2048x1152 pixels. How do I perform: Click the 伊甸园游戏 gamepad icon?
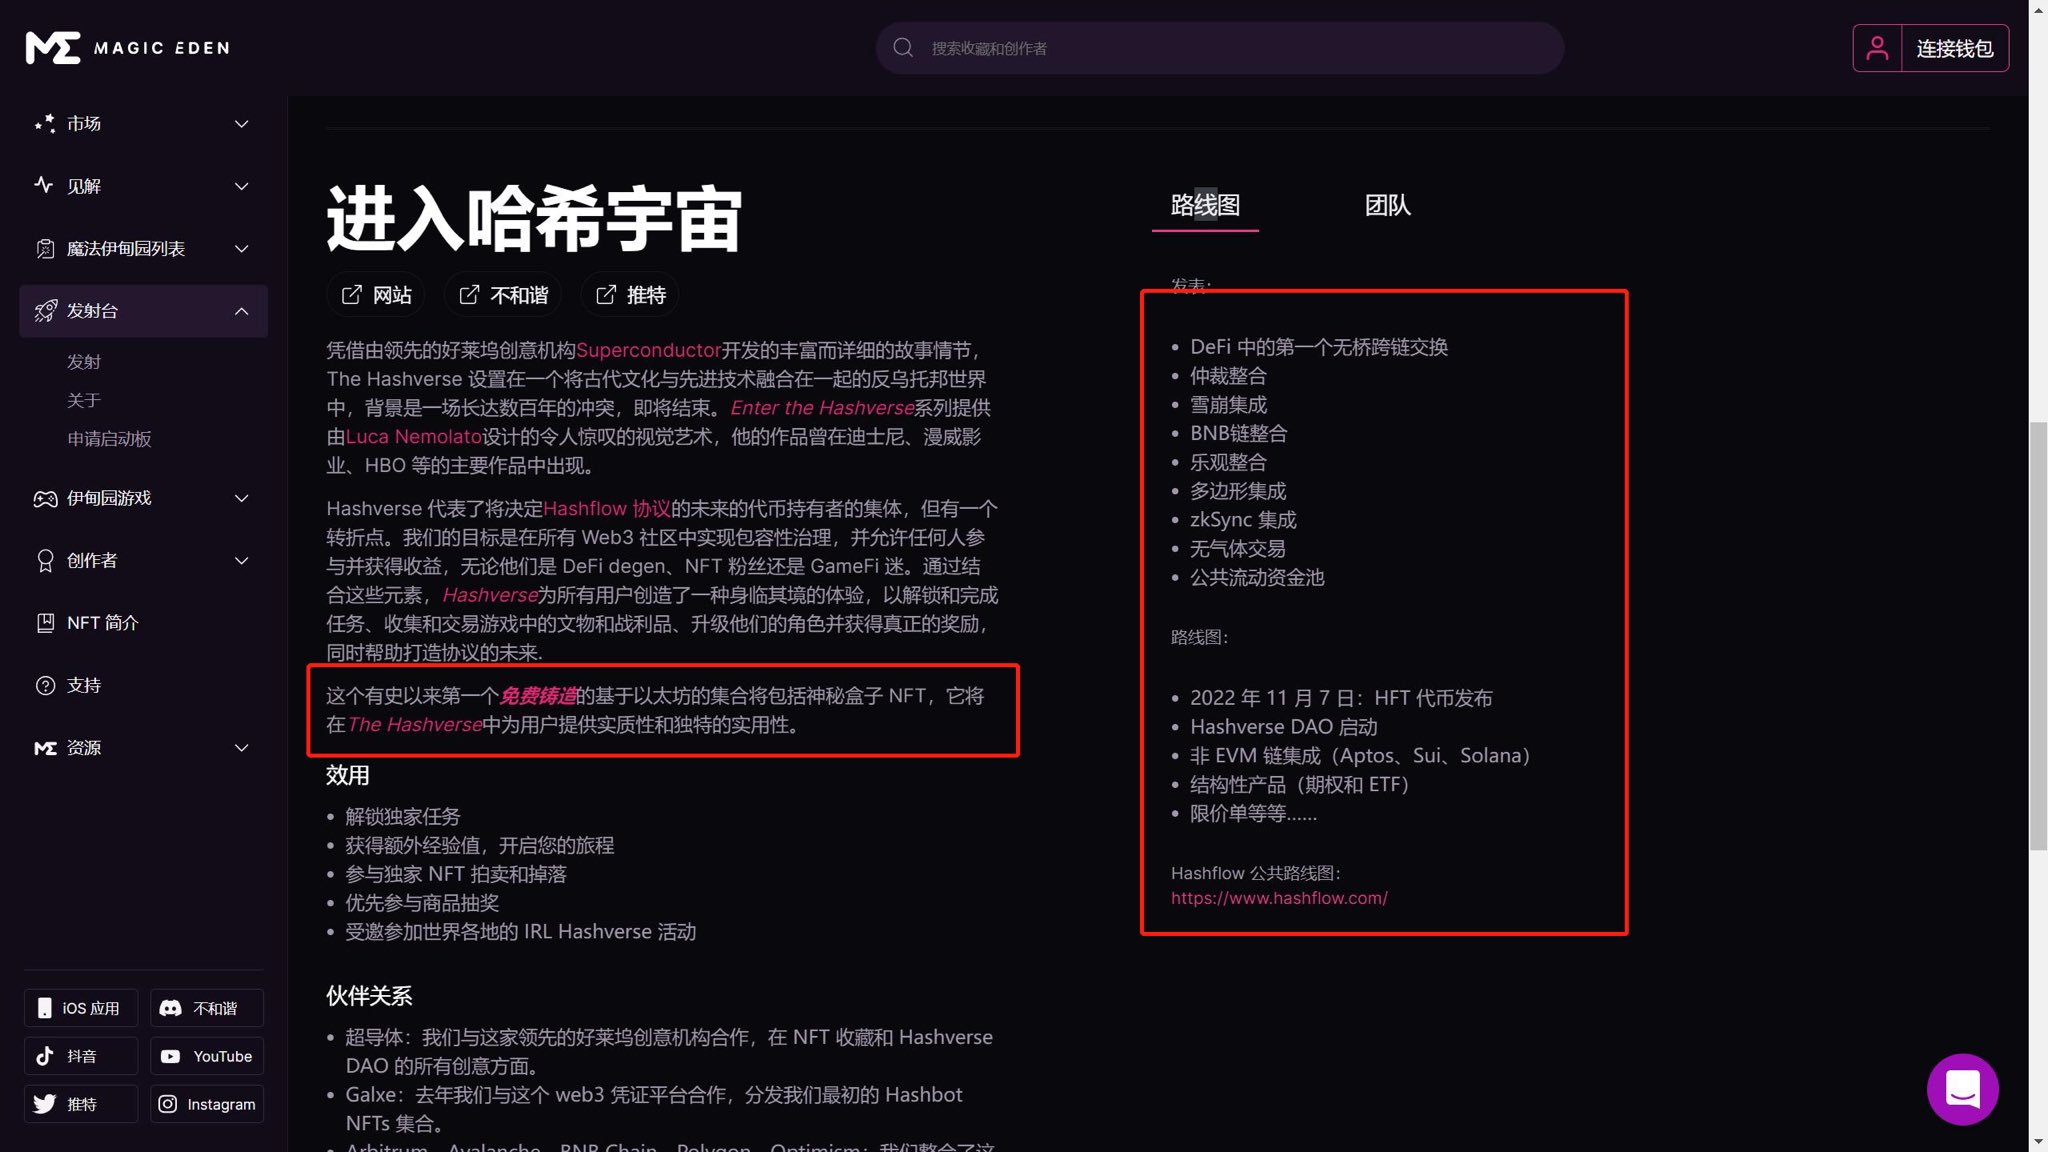45,498
